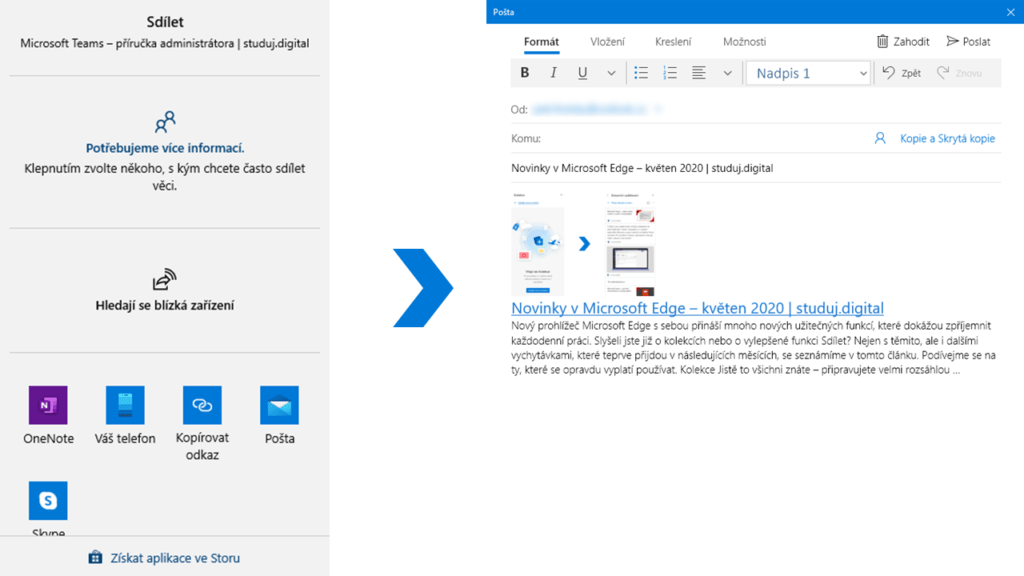
Task: Insert a numbered list
Action: pyautogui.click(x=670, y=73)
